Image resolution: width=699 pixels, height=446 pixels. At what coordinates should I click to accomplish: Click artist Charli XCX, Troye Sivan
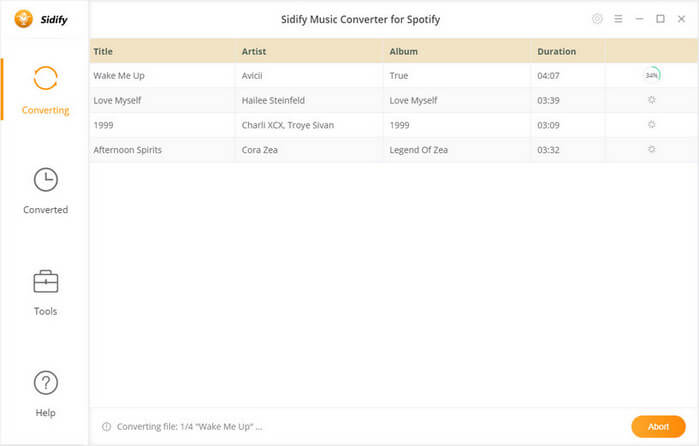tap(288, 125)
